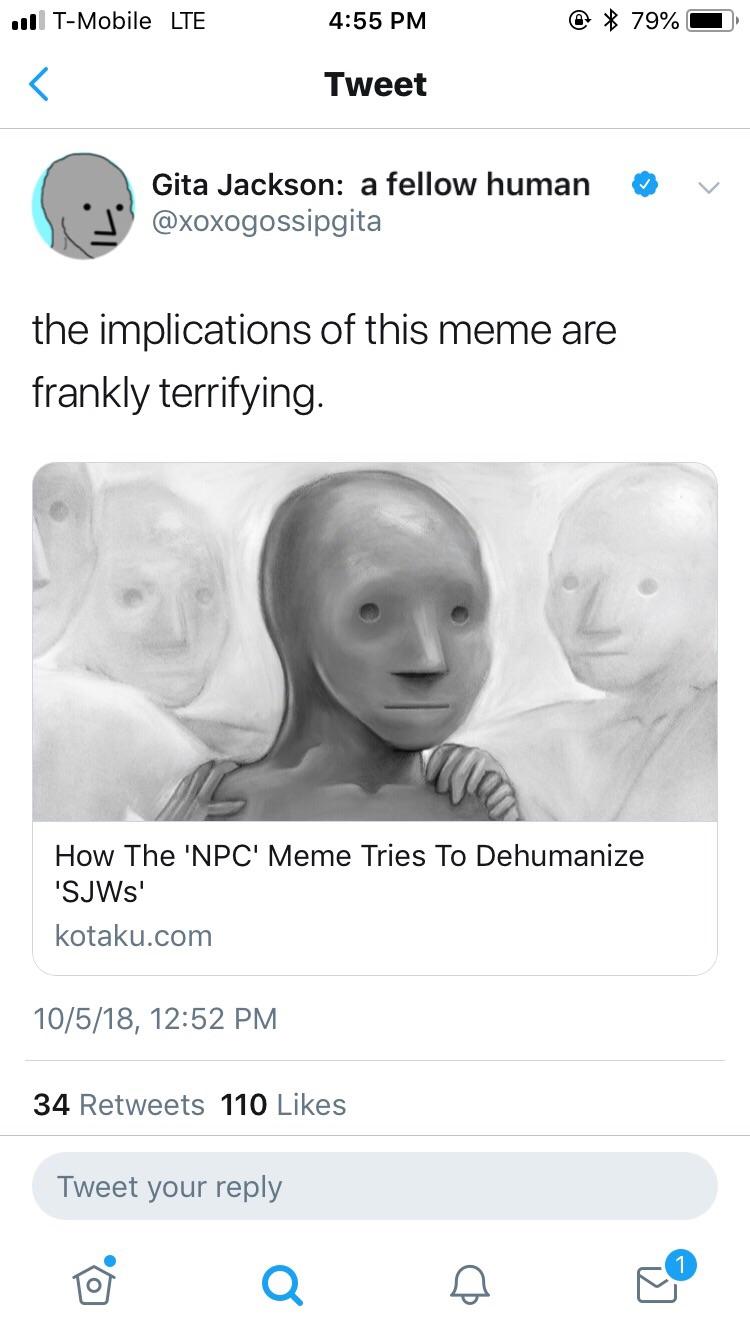The height and width of the screenshot is (1334, 750).
Task: Tap the back arrow icon
Action: coord(38,84)
